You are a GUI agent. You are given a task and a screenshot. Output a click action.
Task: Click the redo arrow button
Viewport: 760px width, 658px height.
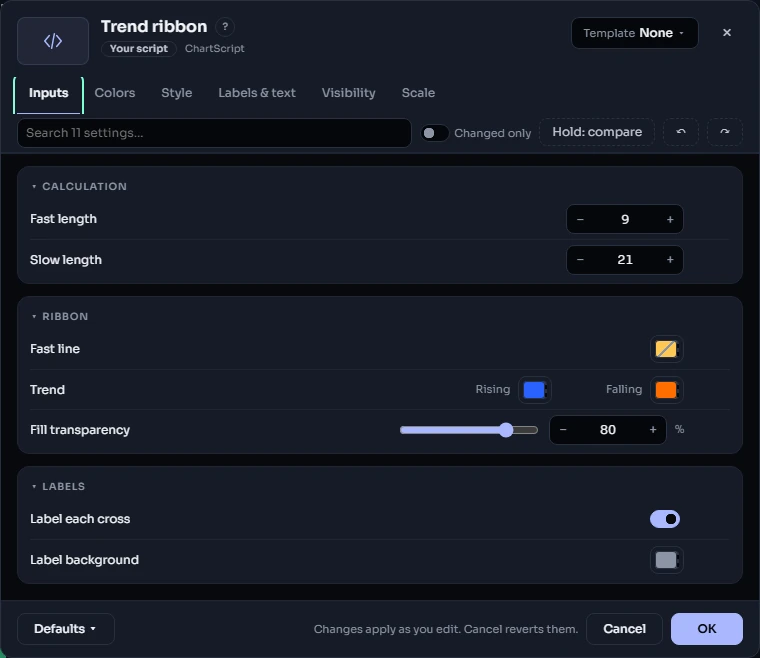[x=725, y=132]
